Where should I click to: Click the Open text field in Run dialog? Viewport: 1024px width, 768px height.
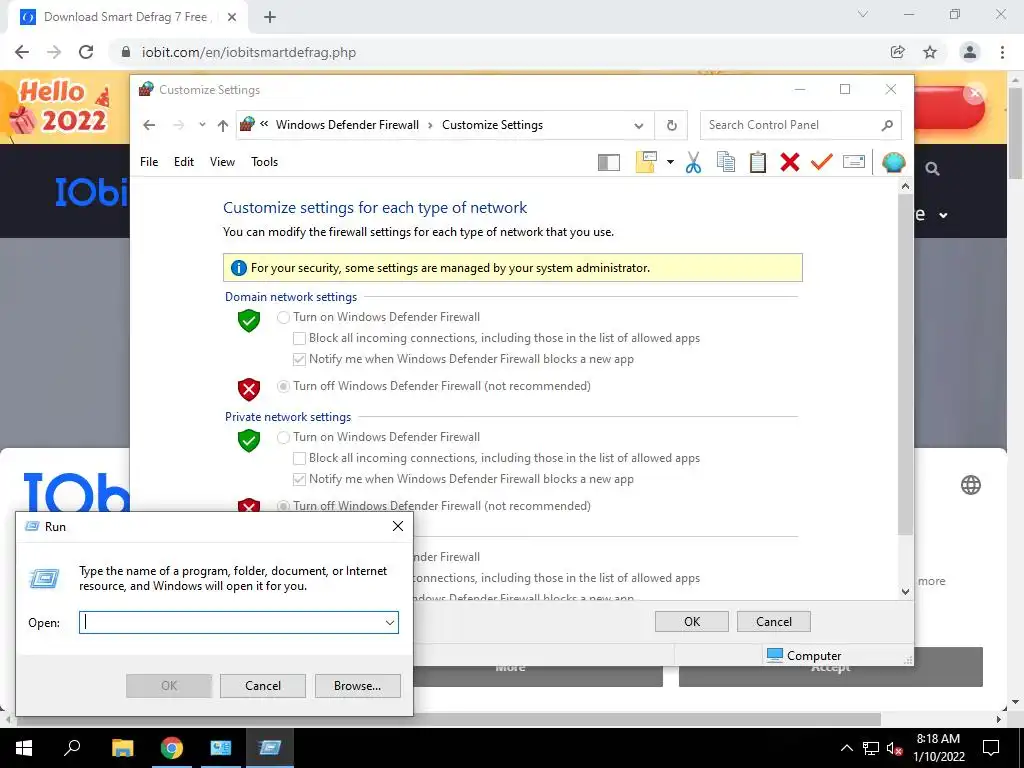tap(231, 622)
